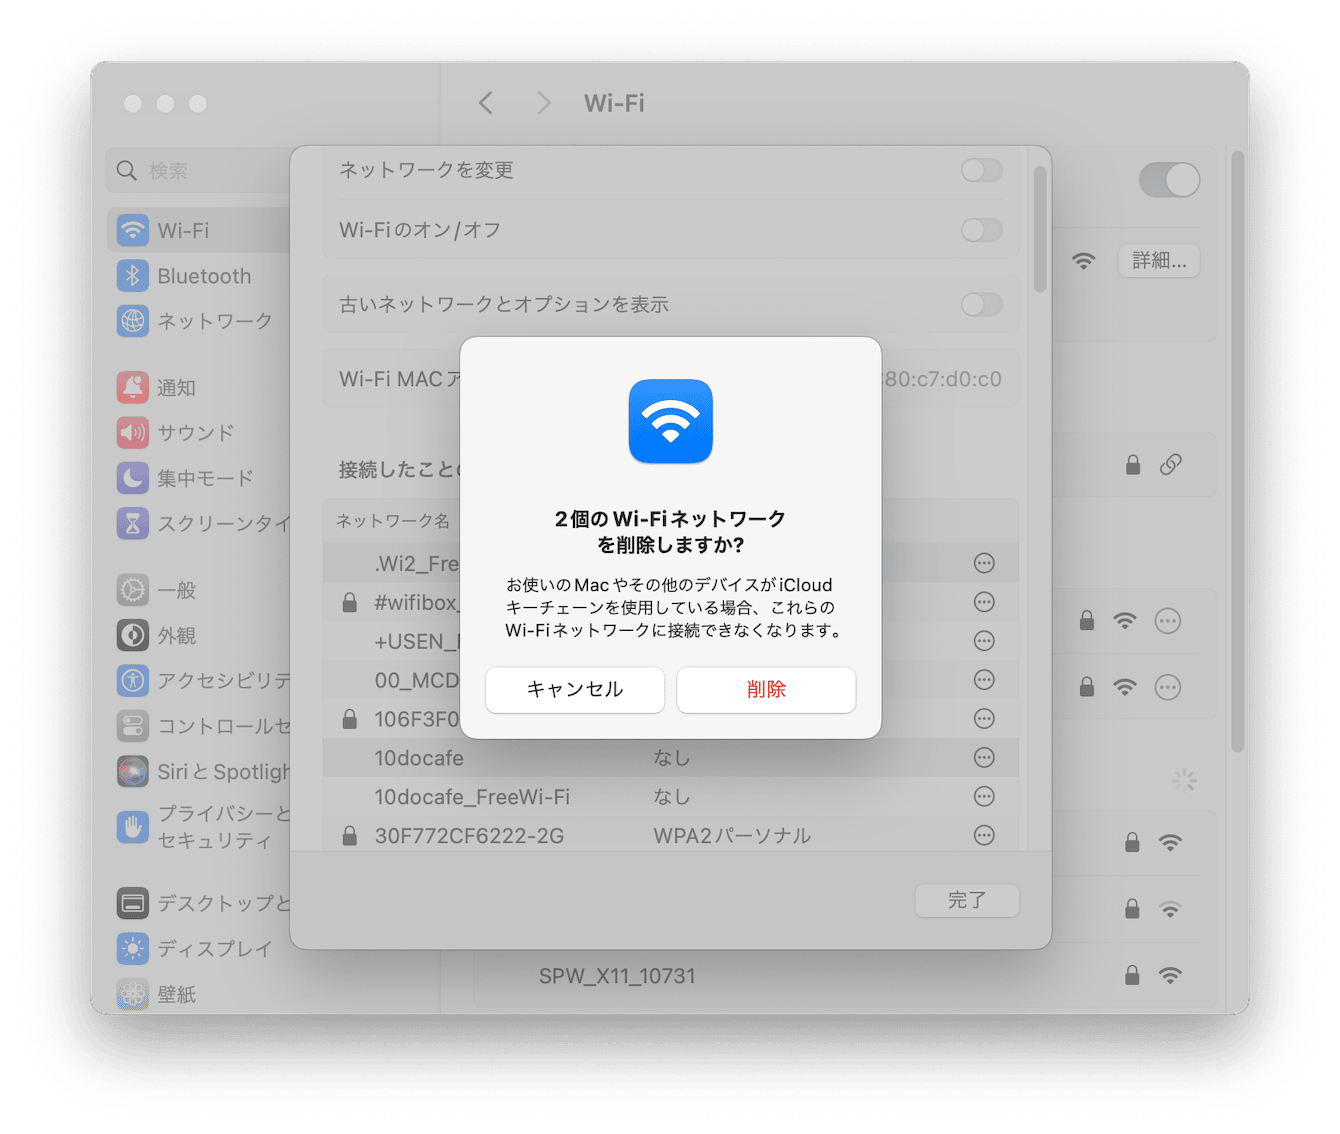Open プライバシーとセキュリティ in the sidebar
1340x1134 pixels.
coord(198,827)
